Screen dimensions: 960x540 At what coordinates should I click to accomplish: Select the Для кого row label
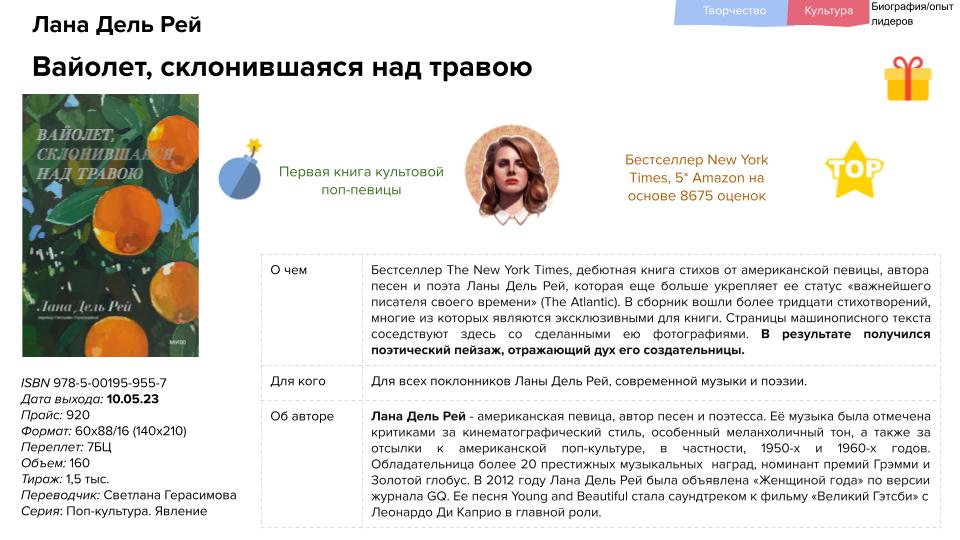tap(293, 381)
